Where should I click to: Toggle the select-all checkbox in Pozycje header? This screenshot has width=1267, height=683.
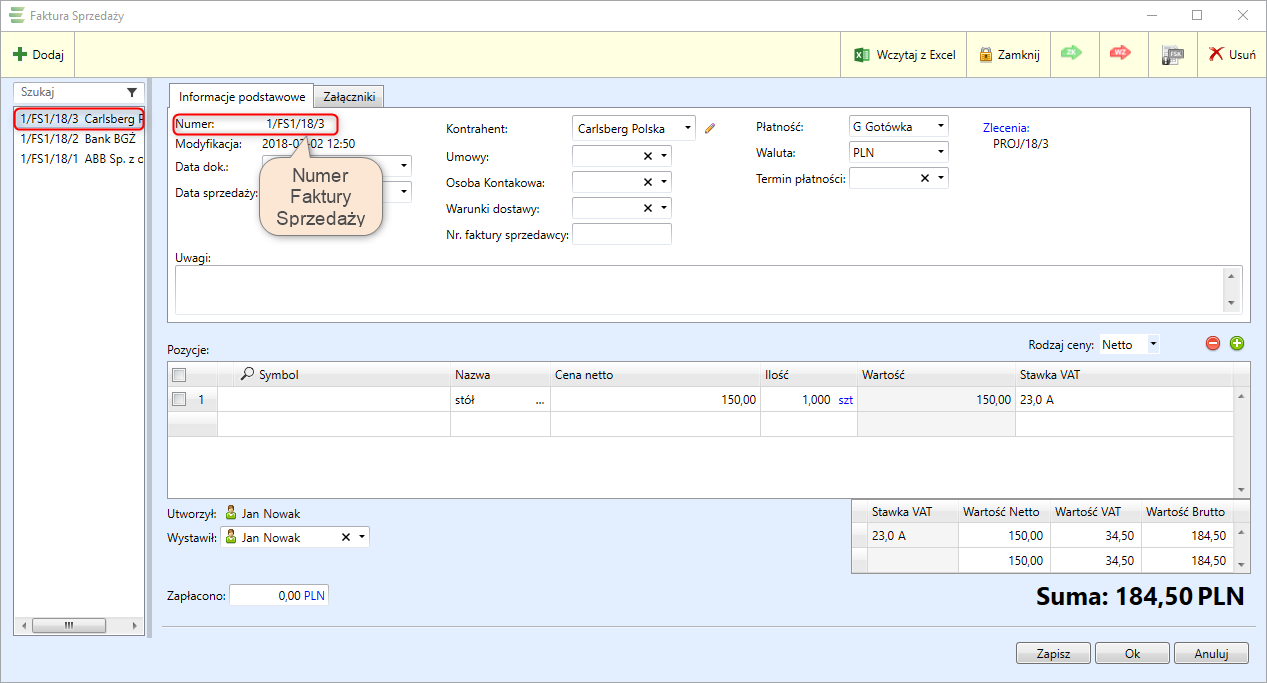point(179,375)
